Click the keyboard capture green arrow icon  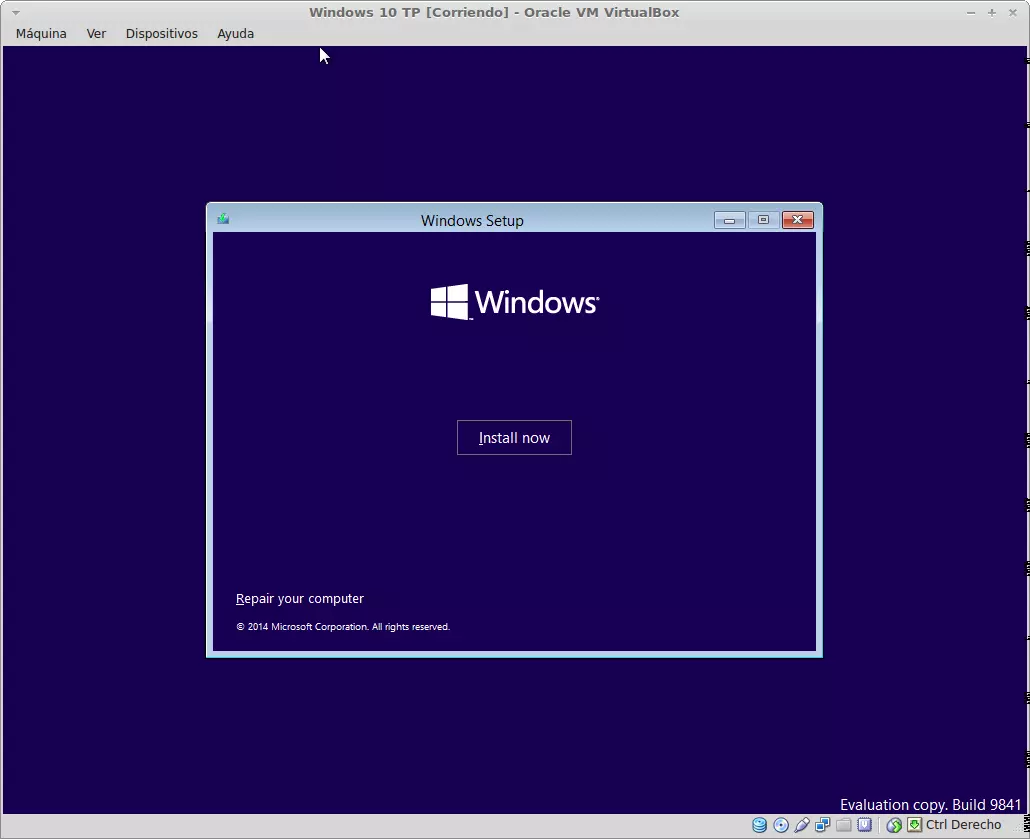pyautogui.click(x=914, y=825)
